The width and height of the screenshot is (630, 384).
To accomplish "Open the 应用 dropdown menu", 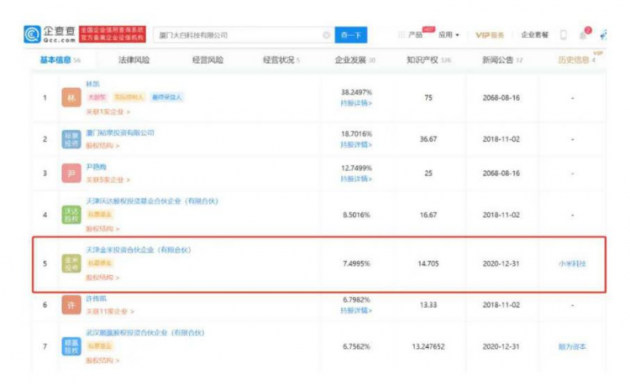I will [449, 35].
